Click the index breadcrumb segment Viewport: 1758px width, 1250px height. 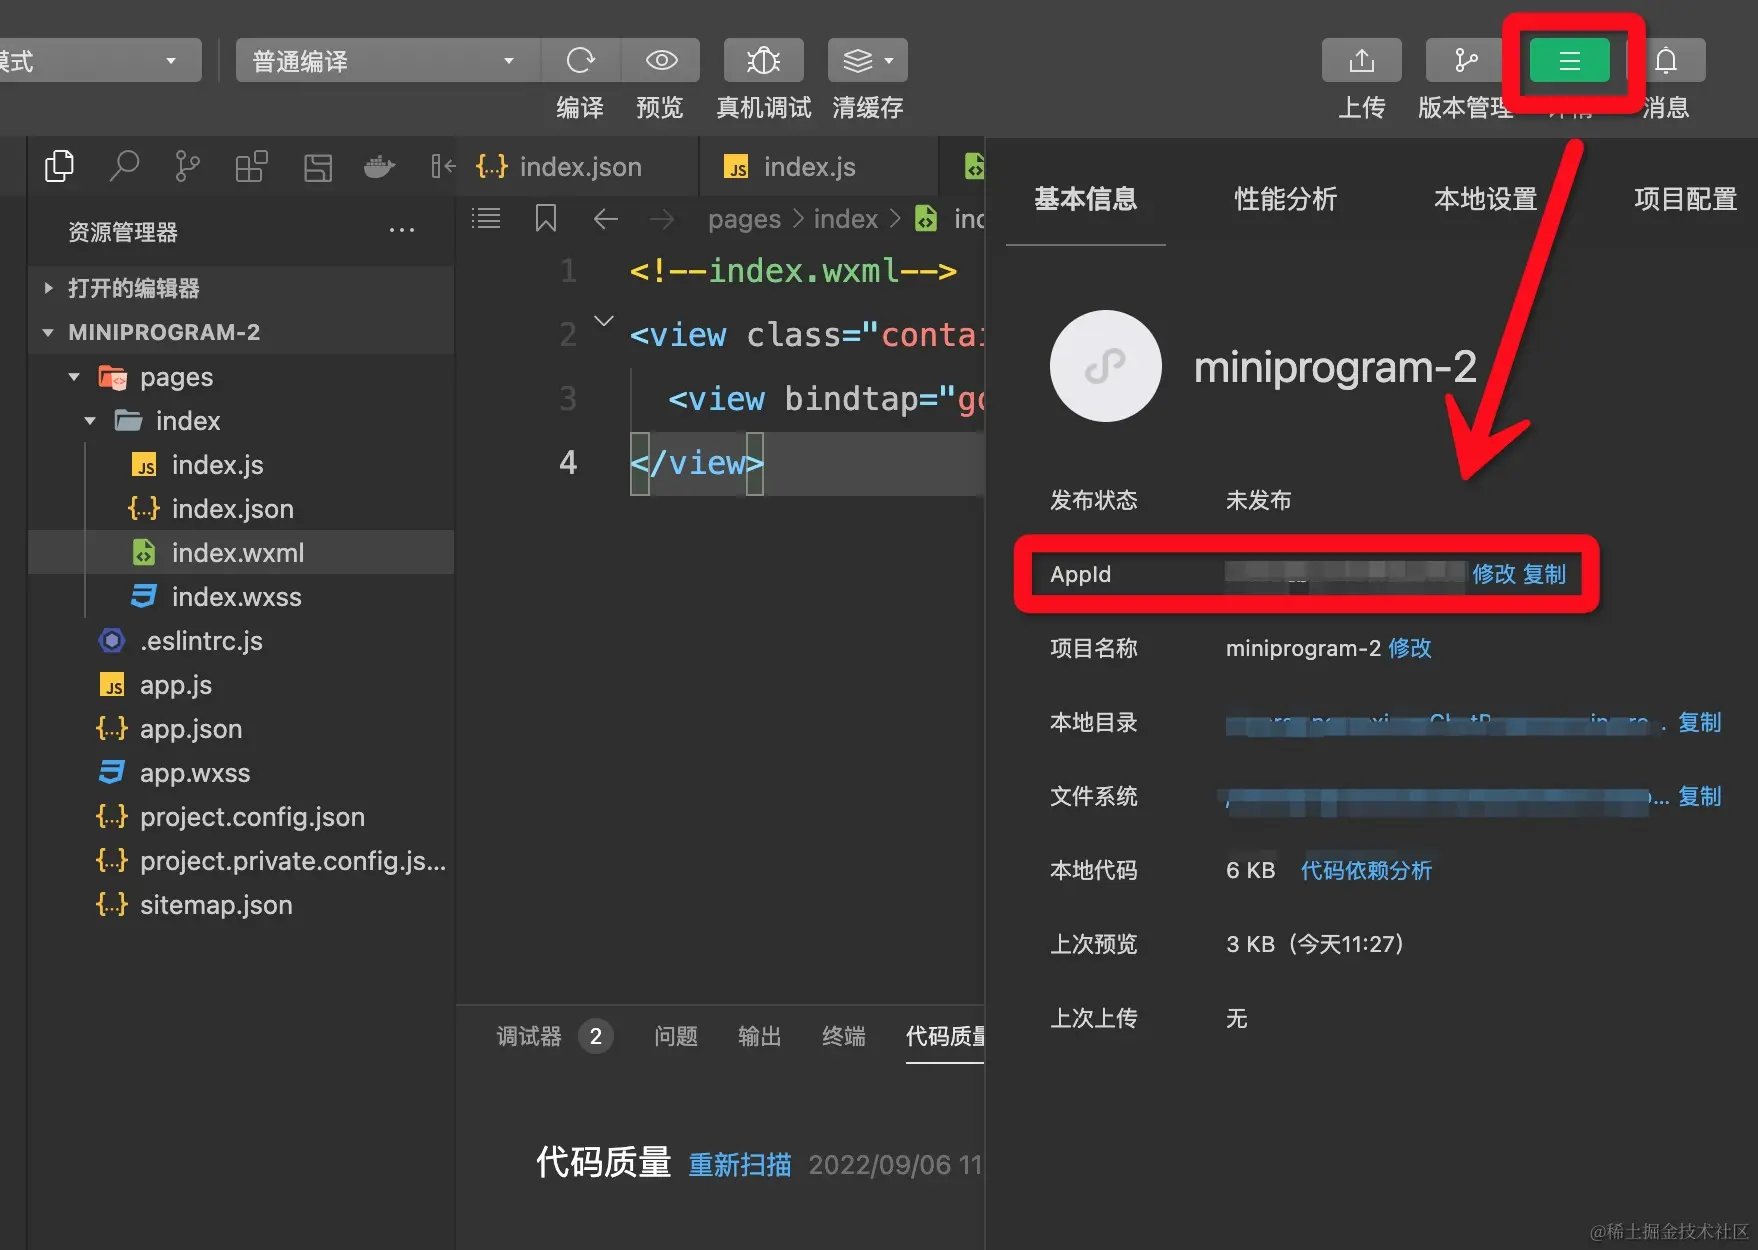[846, 219]
